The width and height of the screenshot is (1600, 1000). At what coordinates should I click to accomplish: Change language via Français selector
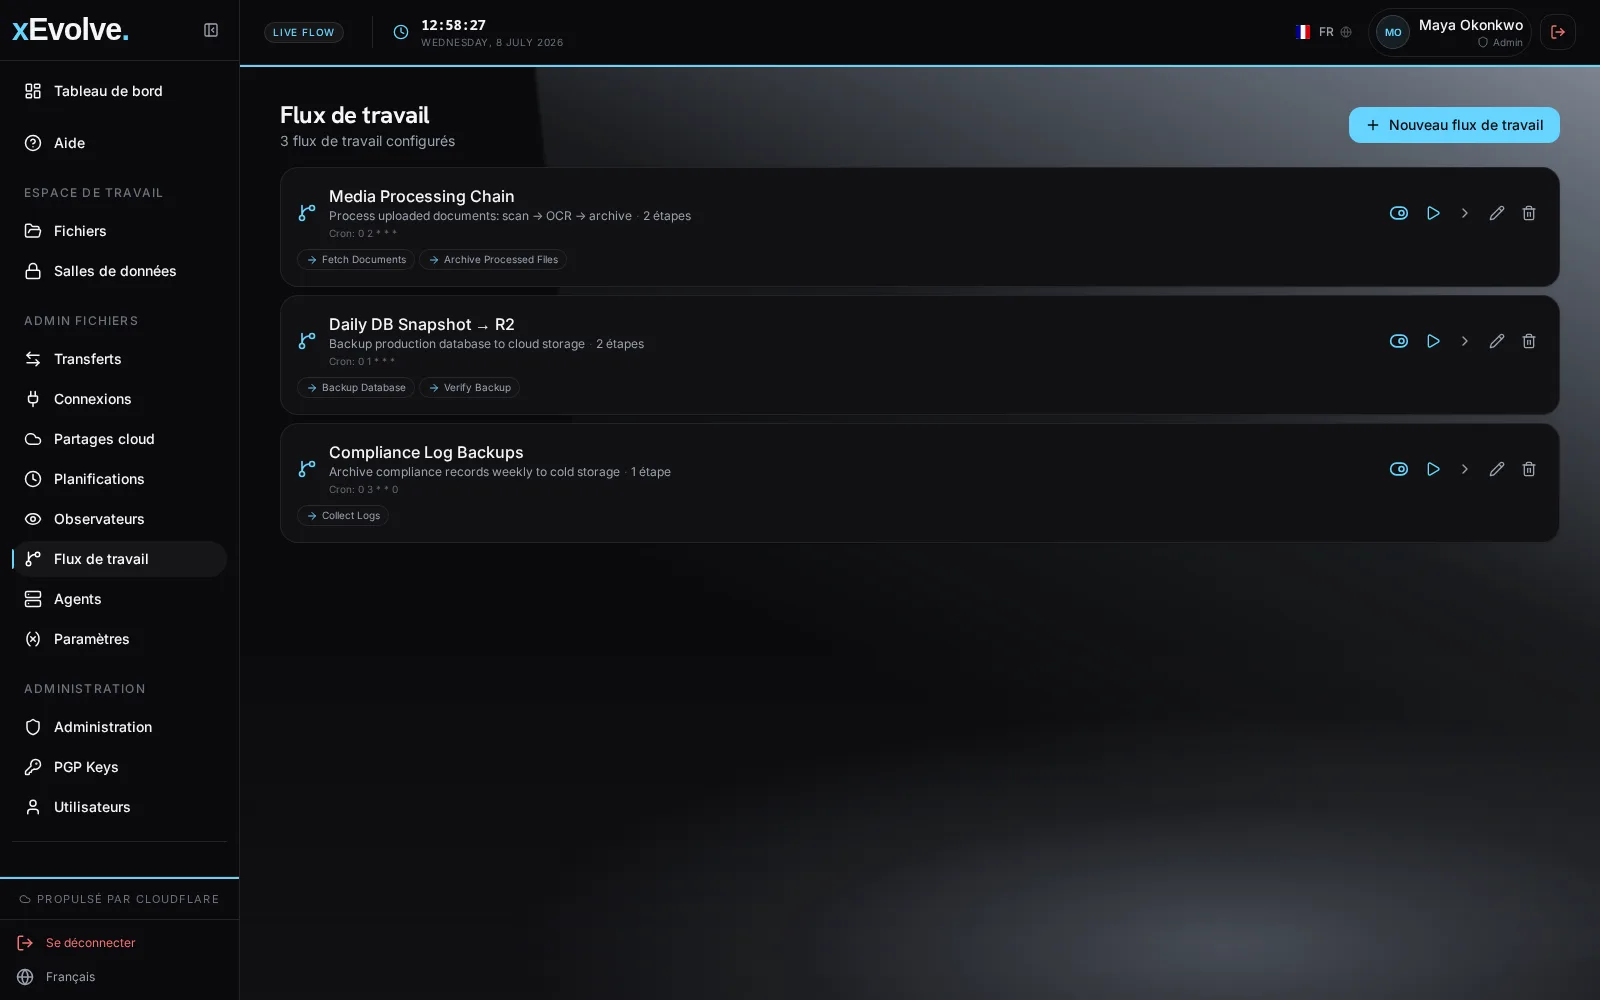pos(56,977)
